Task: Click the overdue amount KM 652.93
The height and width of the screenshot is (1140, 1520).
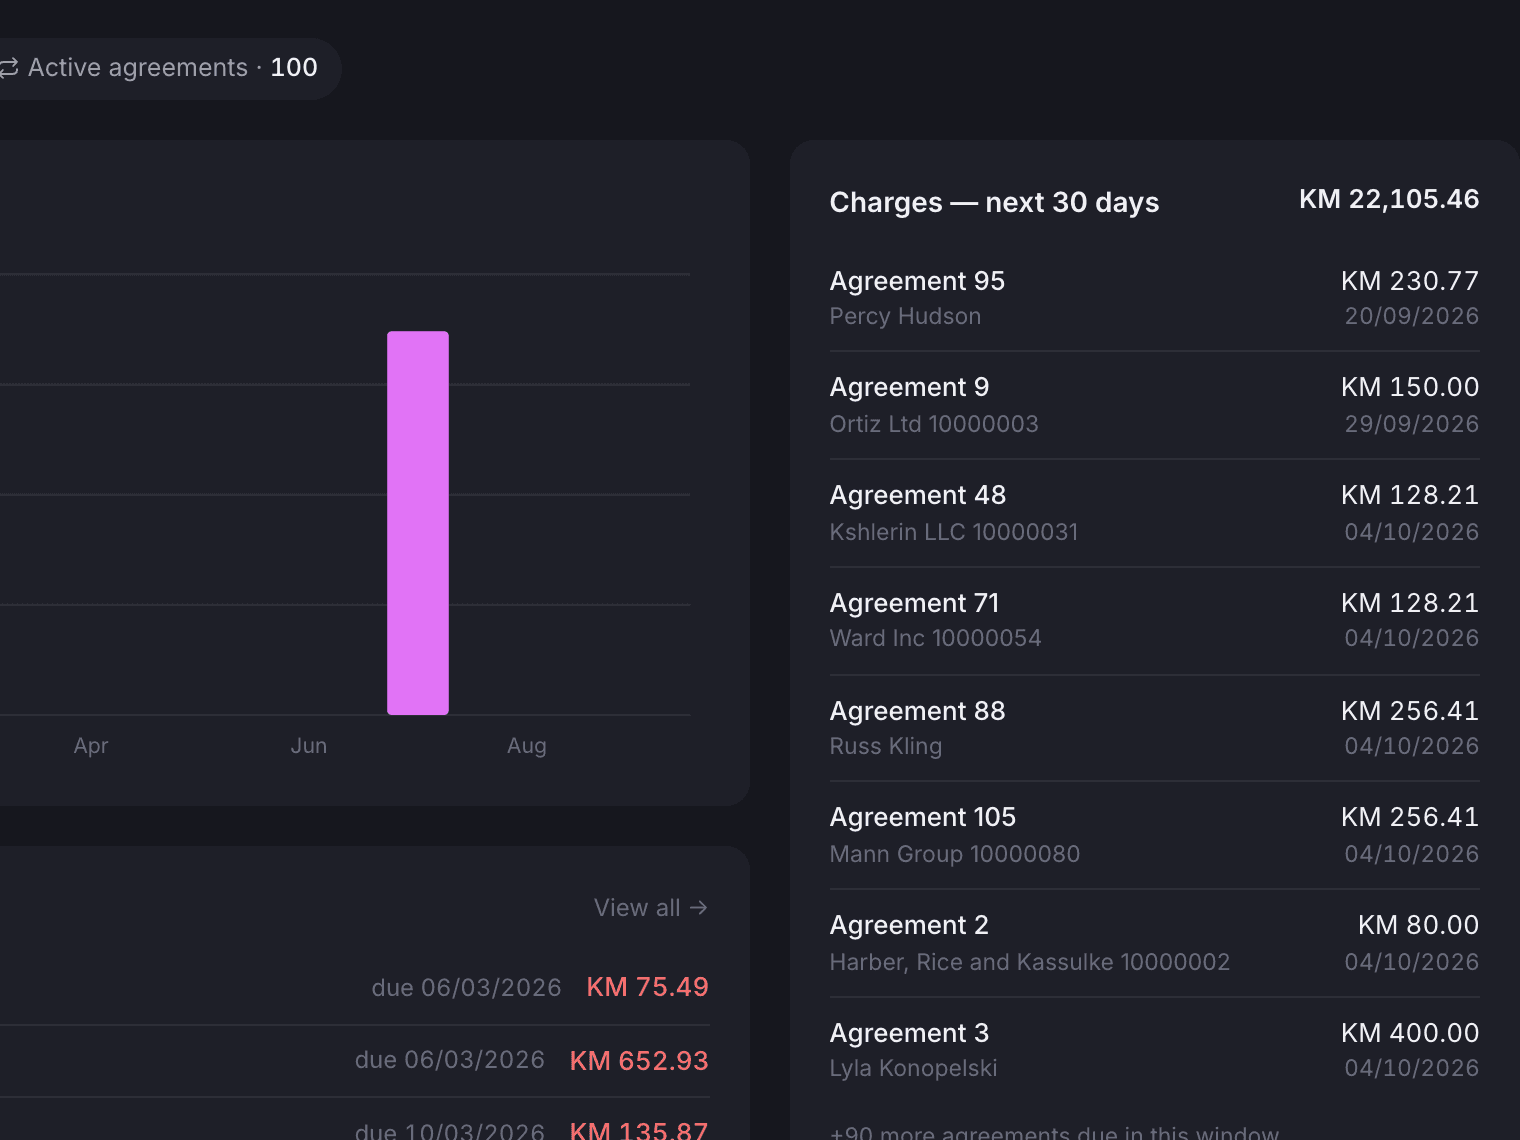Action: pyautogui.click(x=639, y=1061)
